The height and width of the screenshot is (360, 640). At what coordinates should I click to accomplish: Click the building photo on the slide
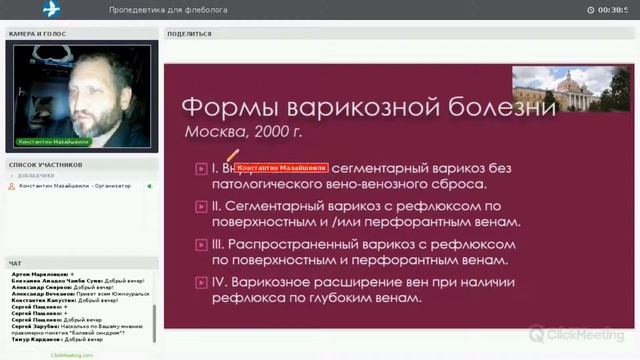571,89
